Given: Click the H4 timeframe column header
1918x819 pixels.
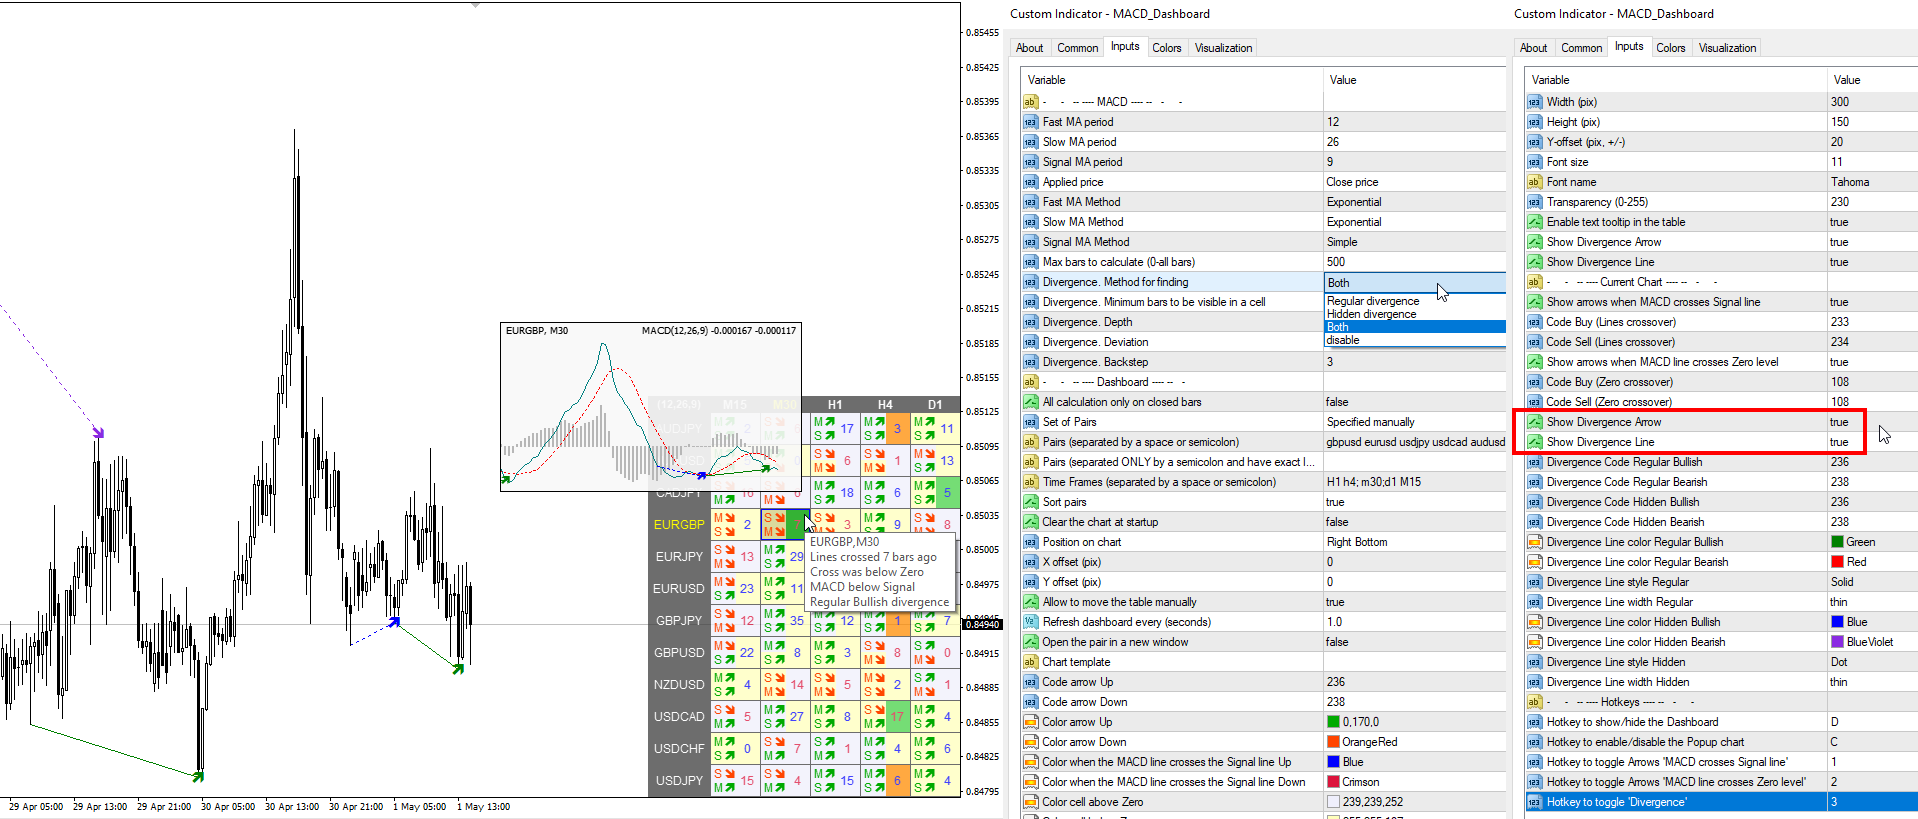Looking at the screenshot, I should [x=885, y=405].
